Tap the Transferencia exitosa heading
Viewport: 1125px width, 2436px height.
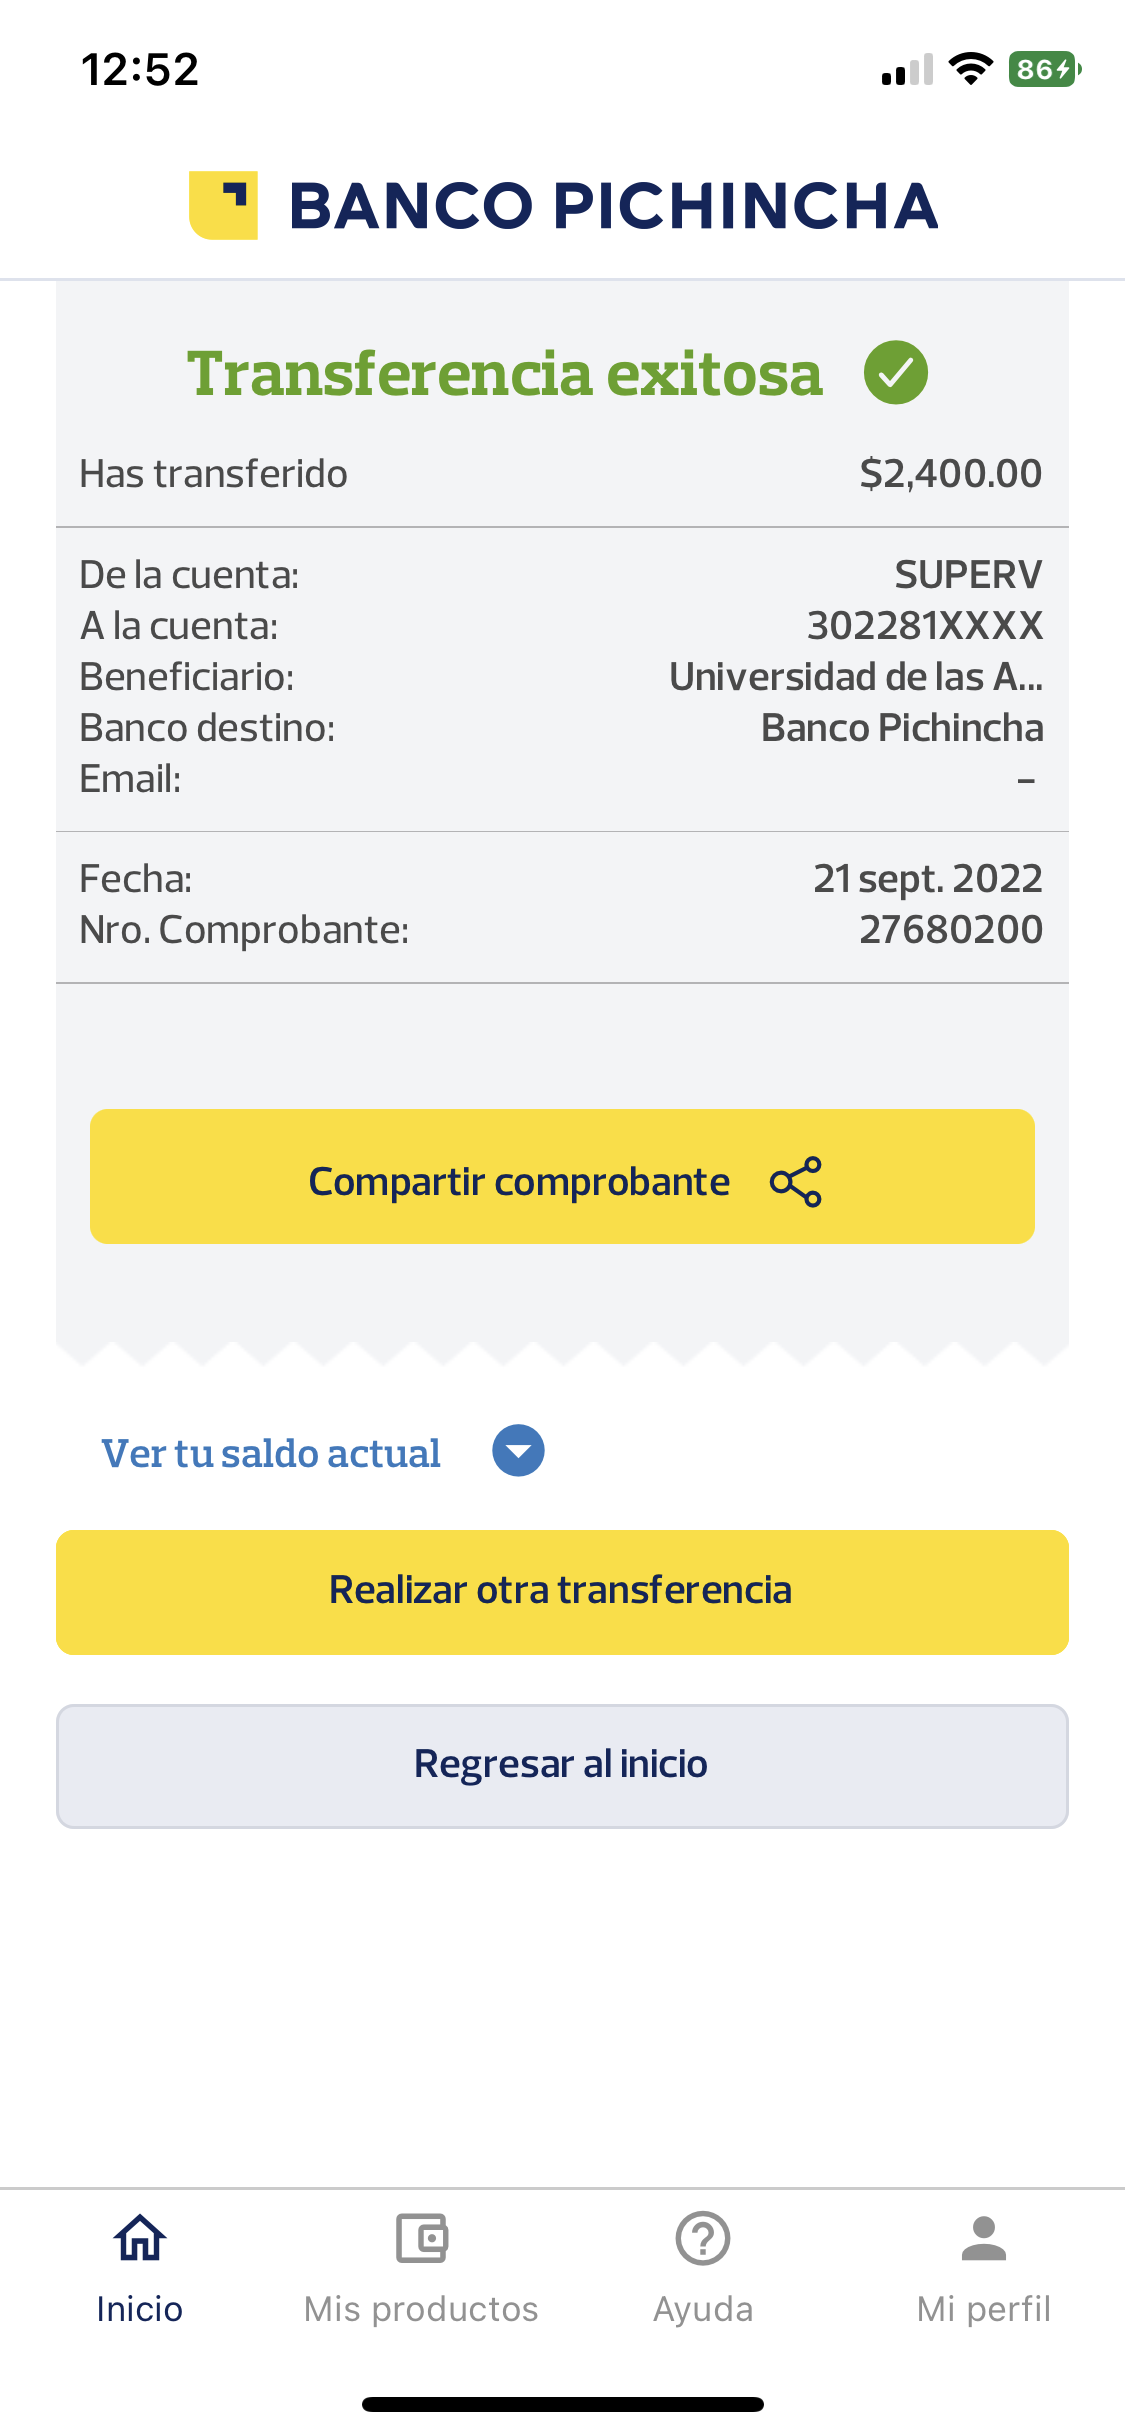(505, 374)
